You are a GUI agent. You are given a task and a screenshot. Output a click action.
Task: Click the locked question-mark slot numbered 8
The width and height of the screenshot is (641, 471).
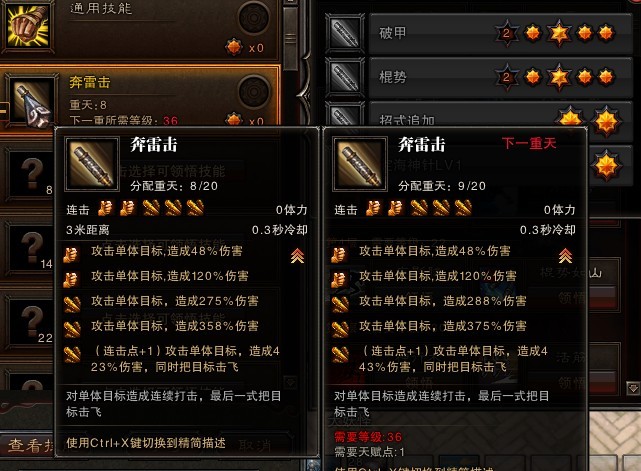[31, 175]
